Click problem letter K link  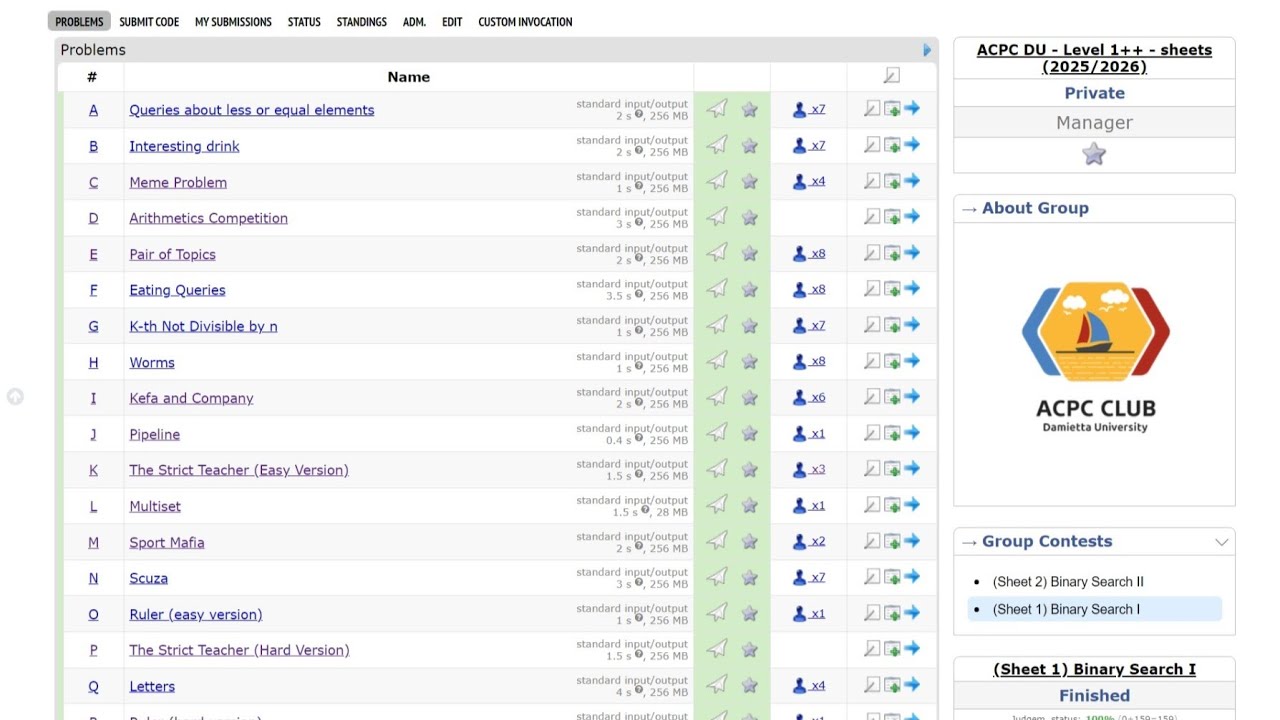(x=93, y=470)
